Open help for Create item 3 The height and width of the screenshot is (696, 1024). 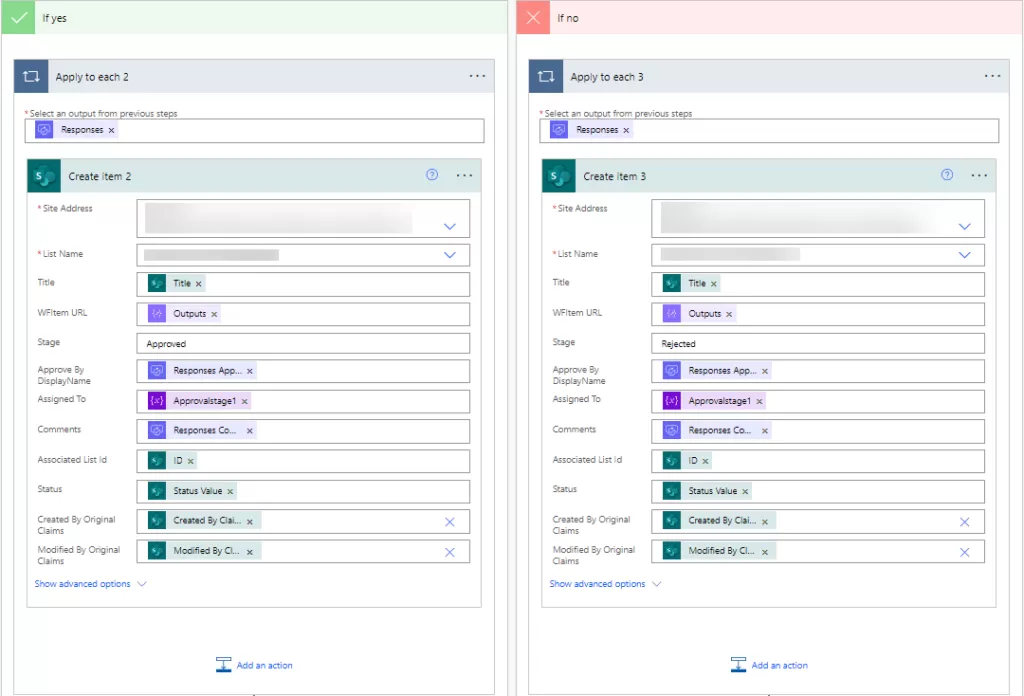(x=947, y=175)
